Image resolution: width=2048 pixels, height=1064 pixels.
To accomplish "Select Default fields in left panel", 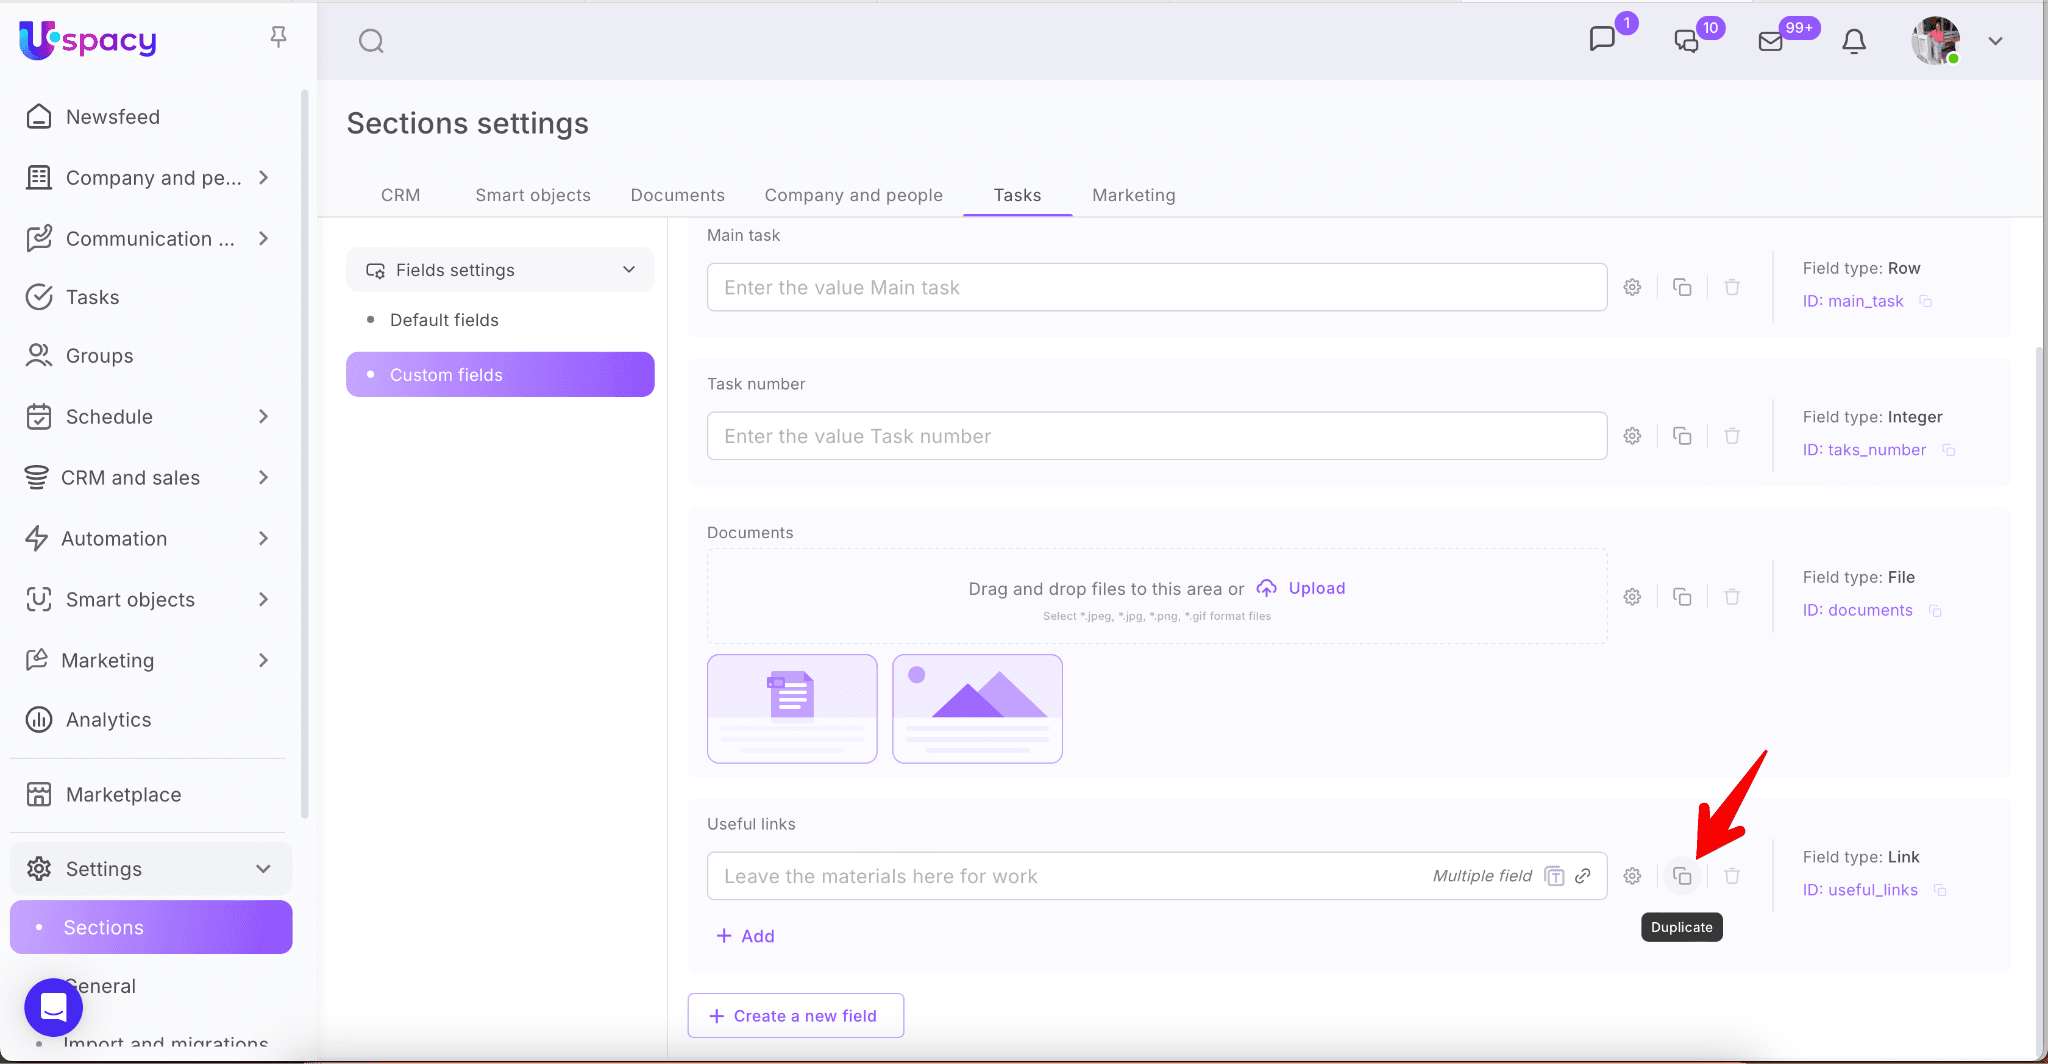I will pyautogui.click(x=444, y=320).
